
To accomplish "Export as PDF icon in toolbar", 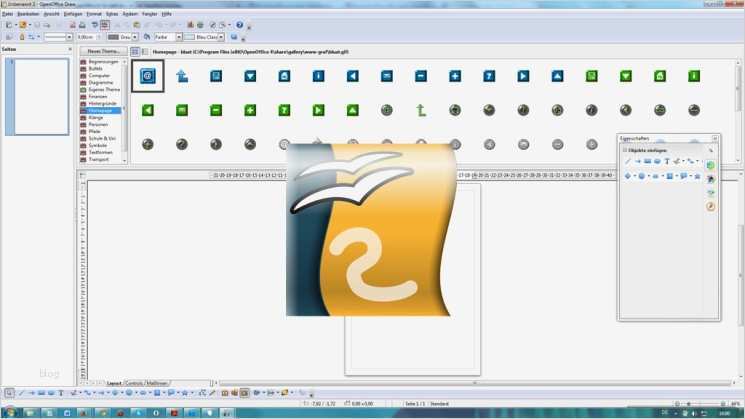I will click(73, 25).
